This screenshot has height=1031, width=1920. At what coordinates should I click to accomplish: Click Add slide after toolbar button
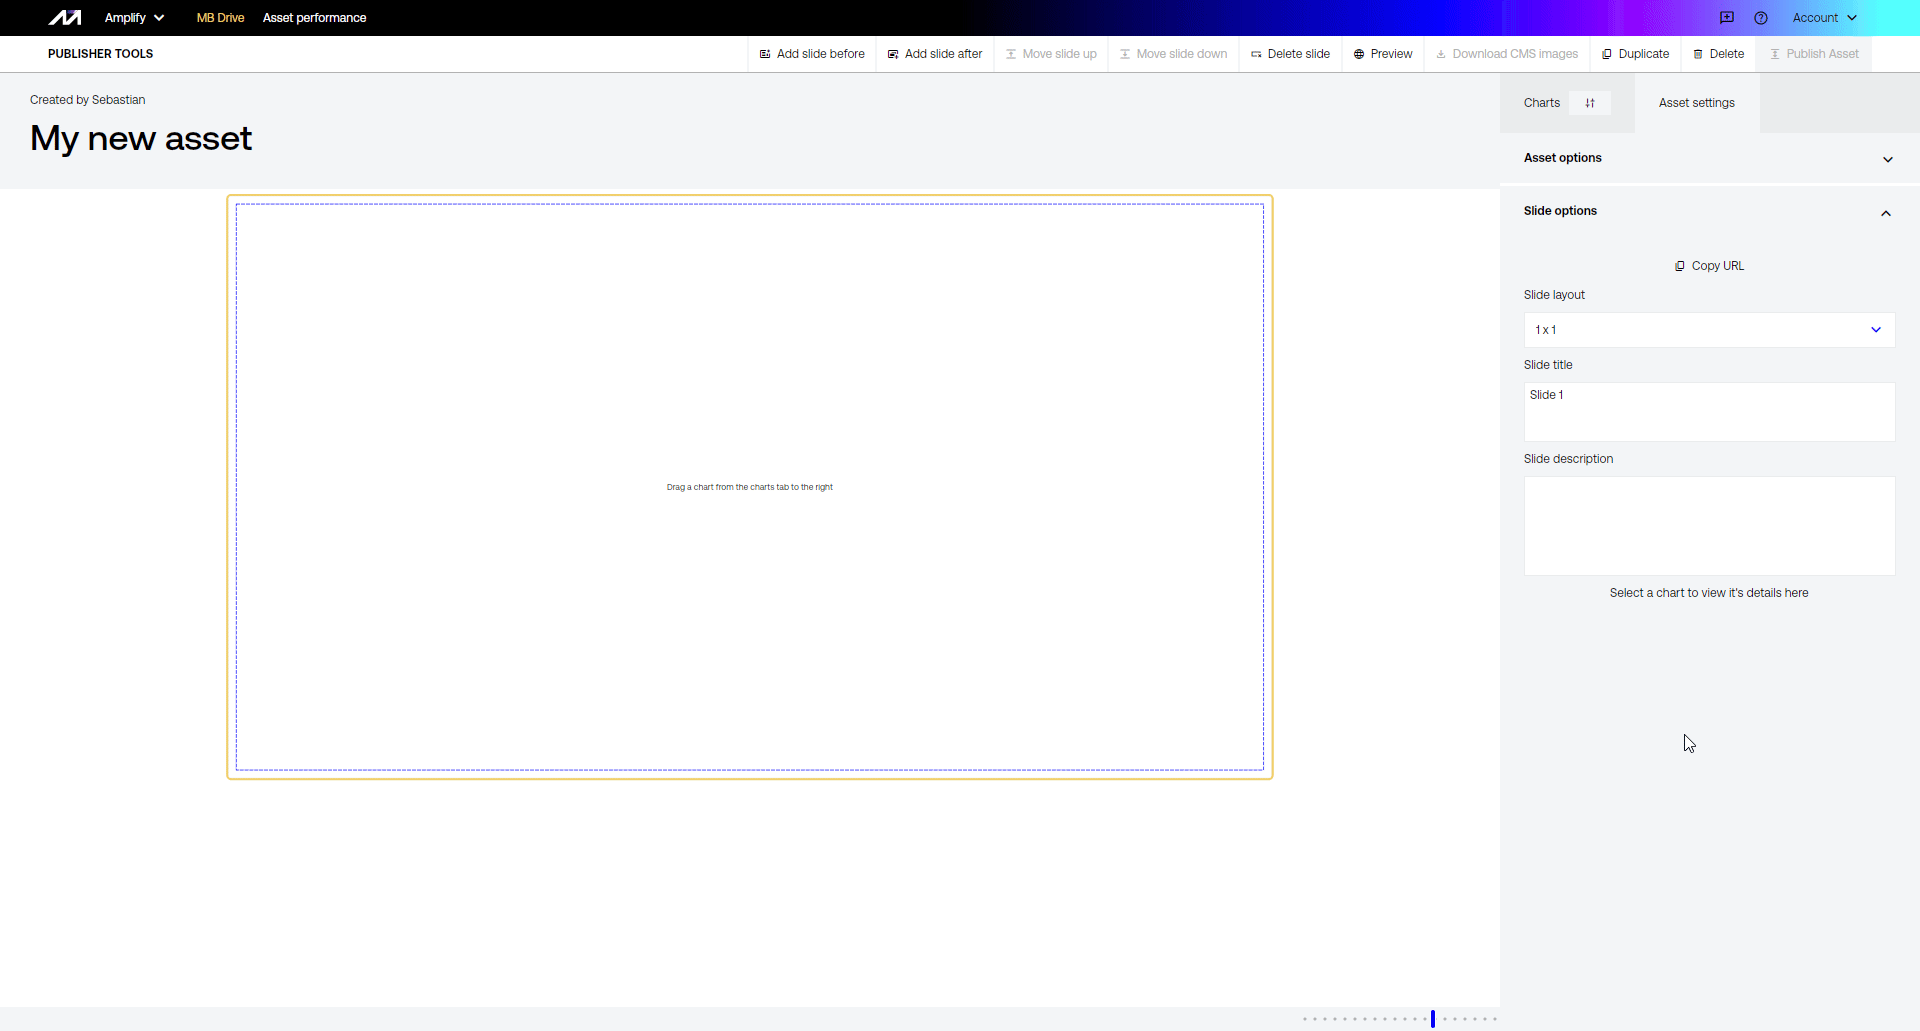(935, 54)
